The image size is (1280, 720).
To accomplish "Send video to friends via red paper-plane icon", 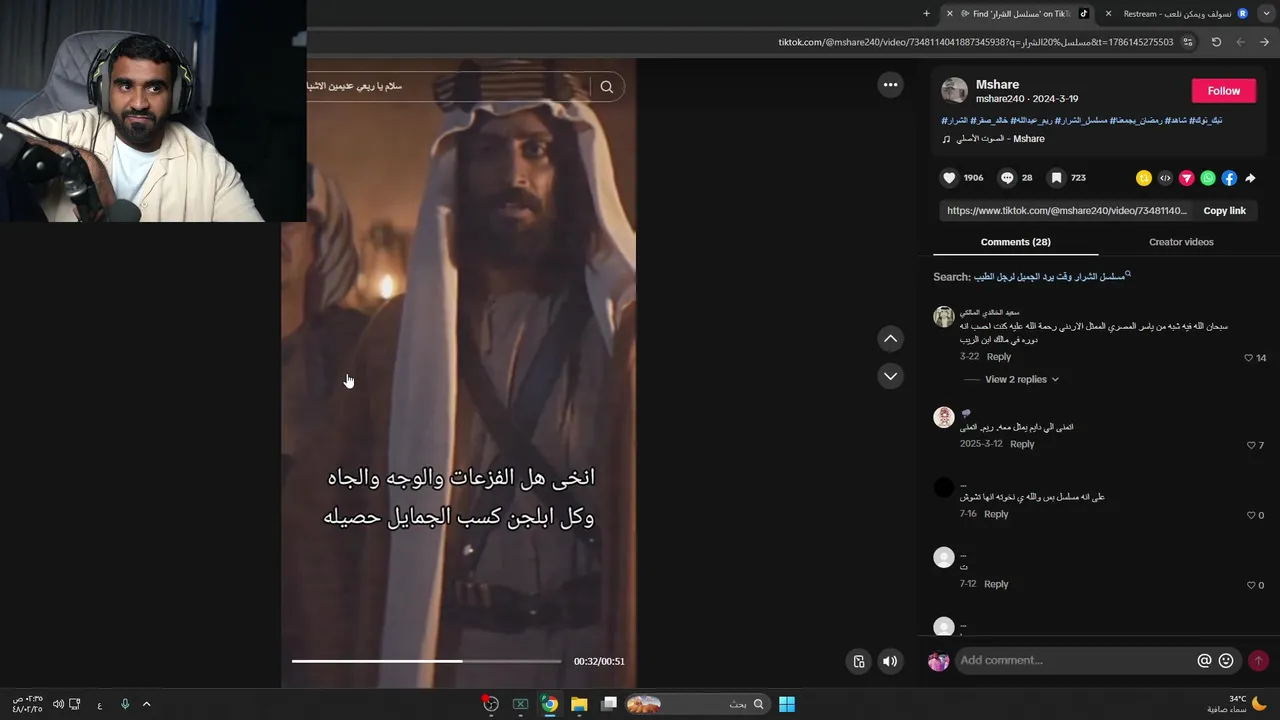I will coord(1187,178).
